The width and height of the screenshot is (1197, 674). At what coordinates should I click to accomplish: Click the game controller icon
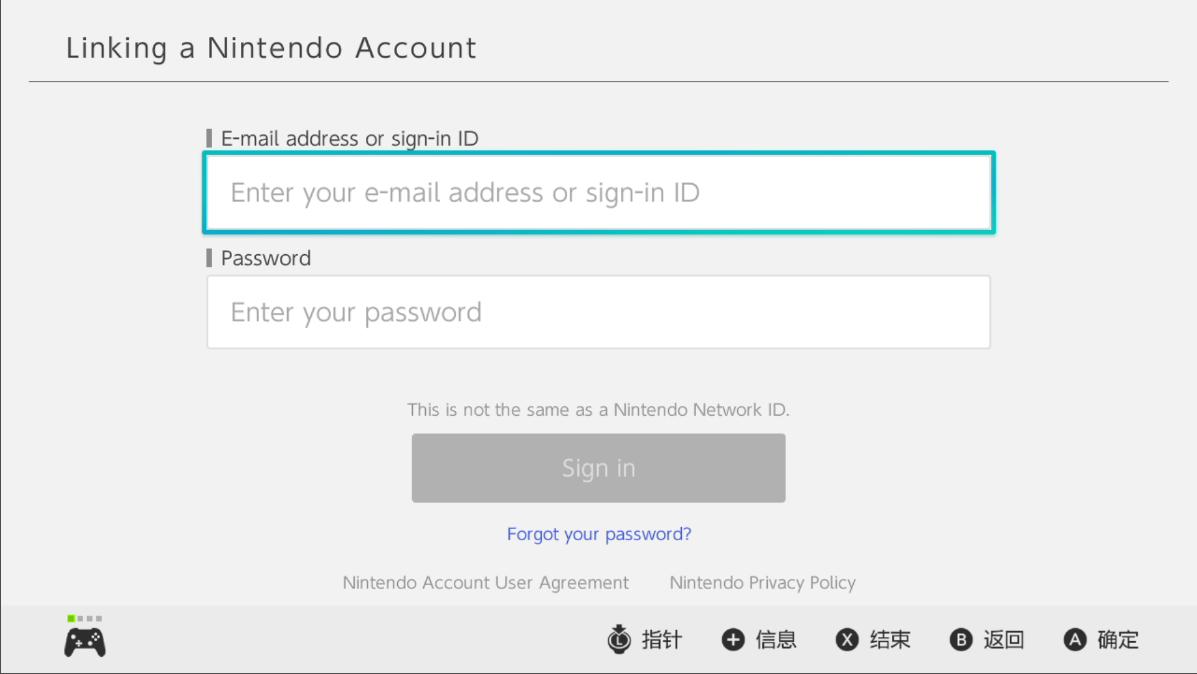click(x=85, y=642)
